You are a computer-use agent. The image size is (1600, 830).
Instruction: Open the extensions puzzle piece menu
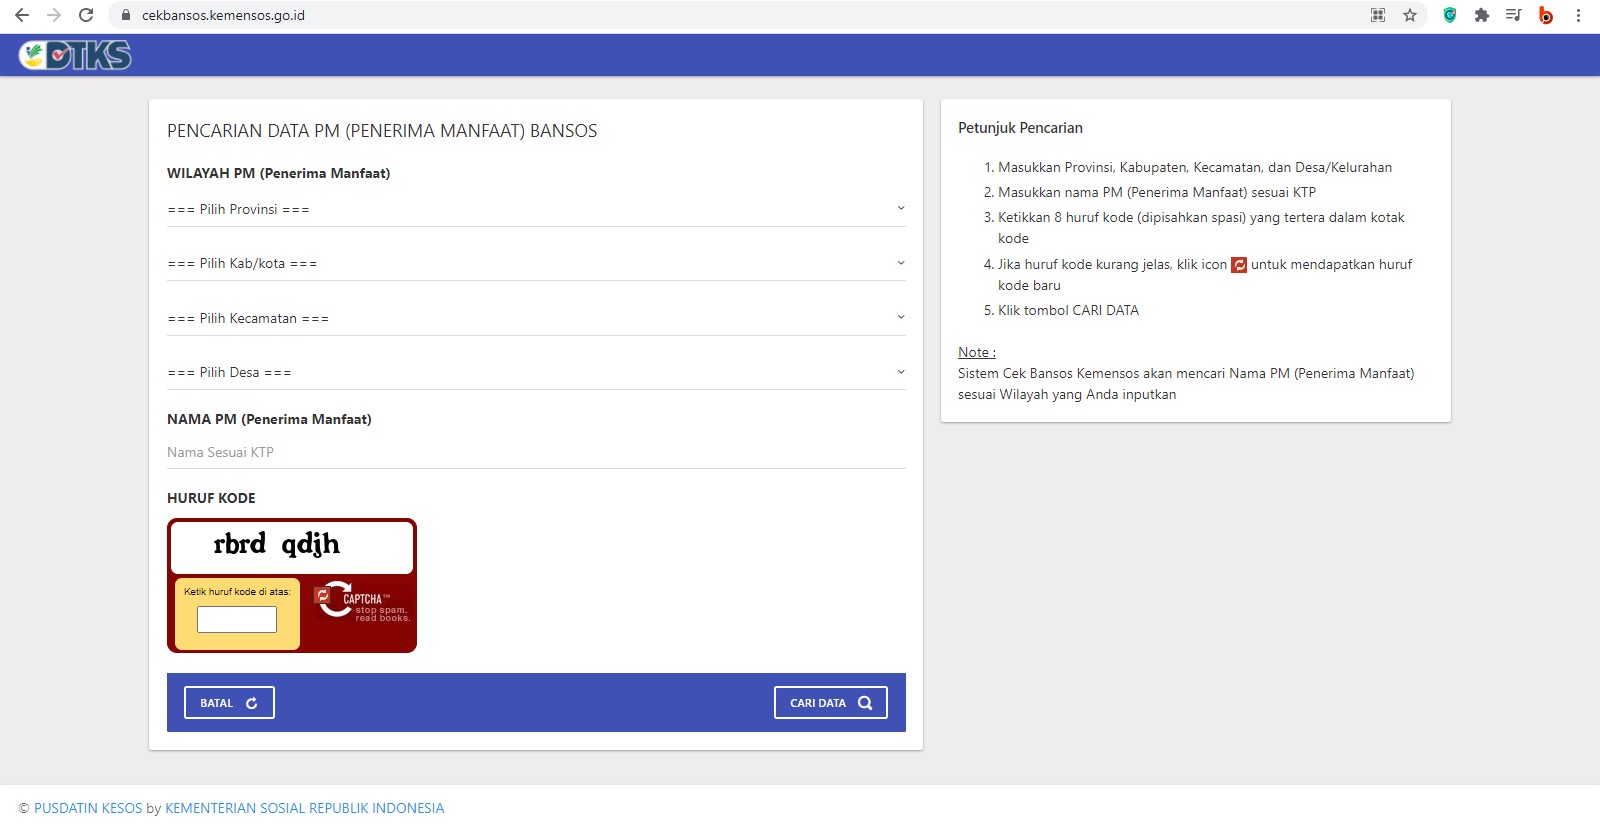pyautogui.click(x=1482, y=15)
